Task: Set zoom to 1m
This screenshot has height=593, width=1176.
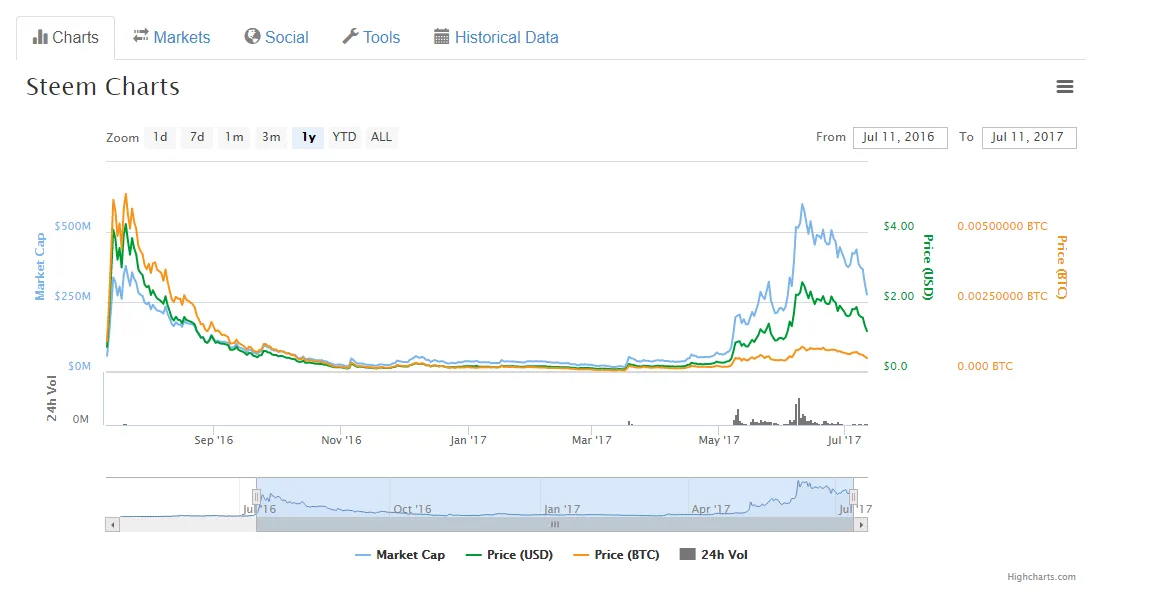Action: pos(234,137)
